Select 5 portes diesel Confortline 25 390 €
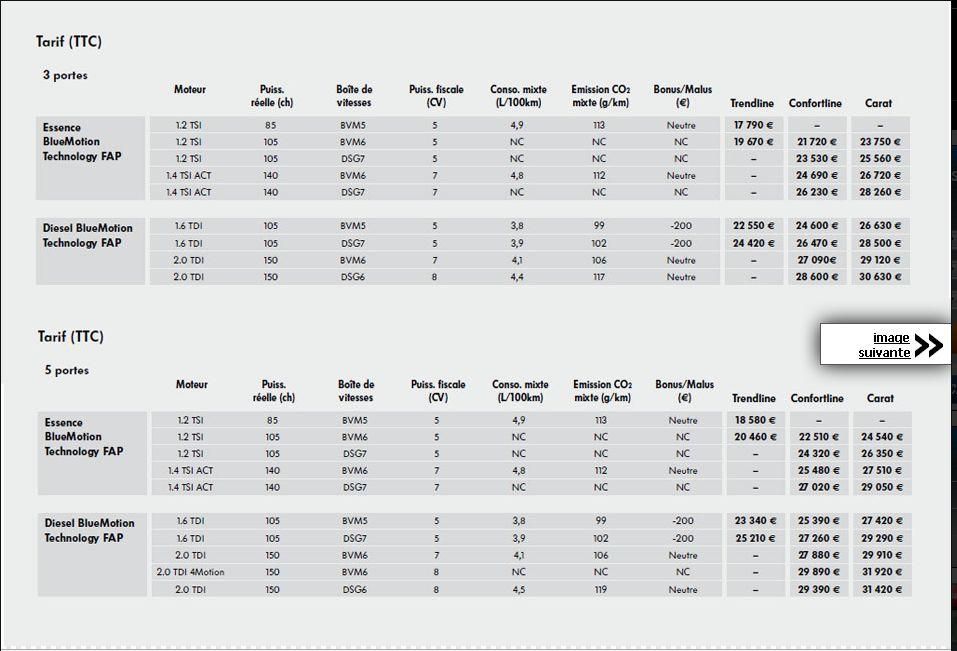 tap(818, 521)
